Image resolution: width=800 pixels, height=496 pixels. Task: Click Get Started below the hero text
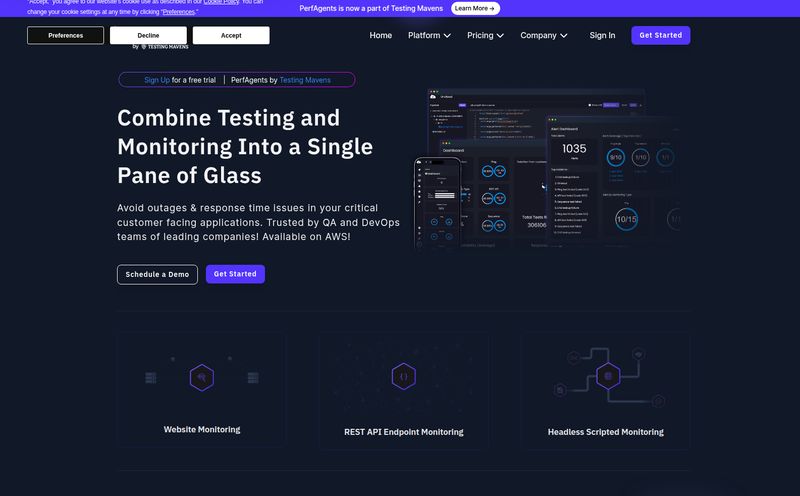[x=235, y=274]
